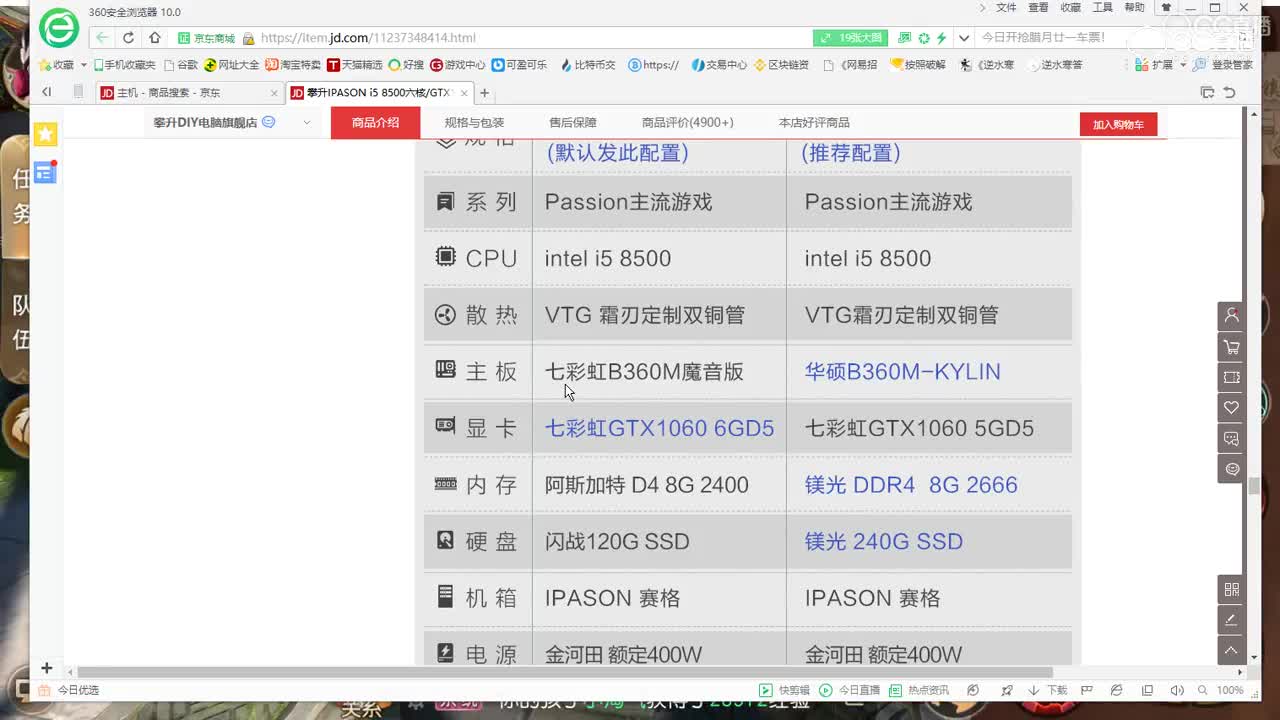Select the 售后保障 tab
Screen dimensions: 1280x720
[x=572, y=123]
